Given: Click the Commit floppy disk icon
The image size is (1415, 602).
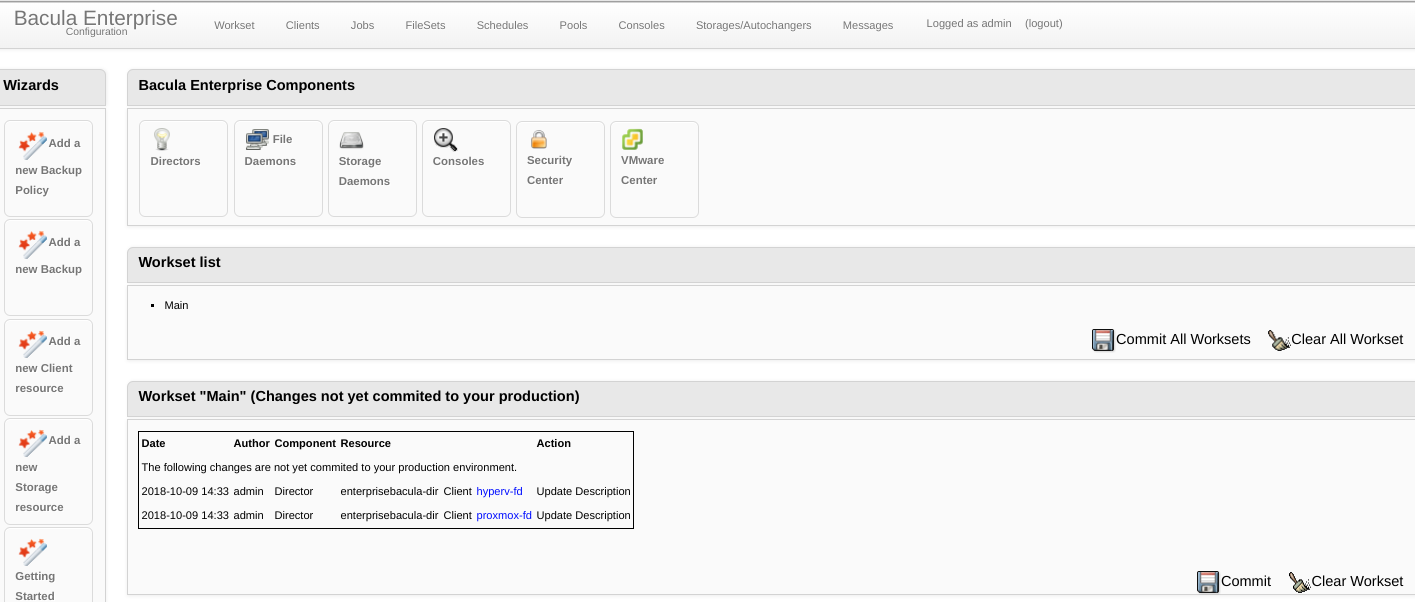Looking at the screenshot, I should pyautogui.click(x=1208, y=582).
